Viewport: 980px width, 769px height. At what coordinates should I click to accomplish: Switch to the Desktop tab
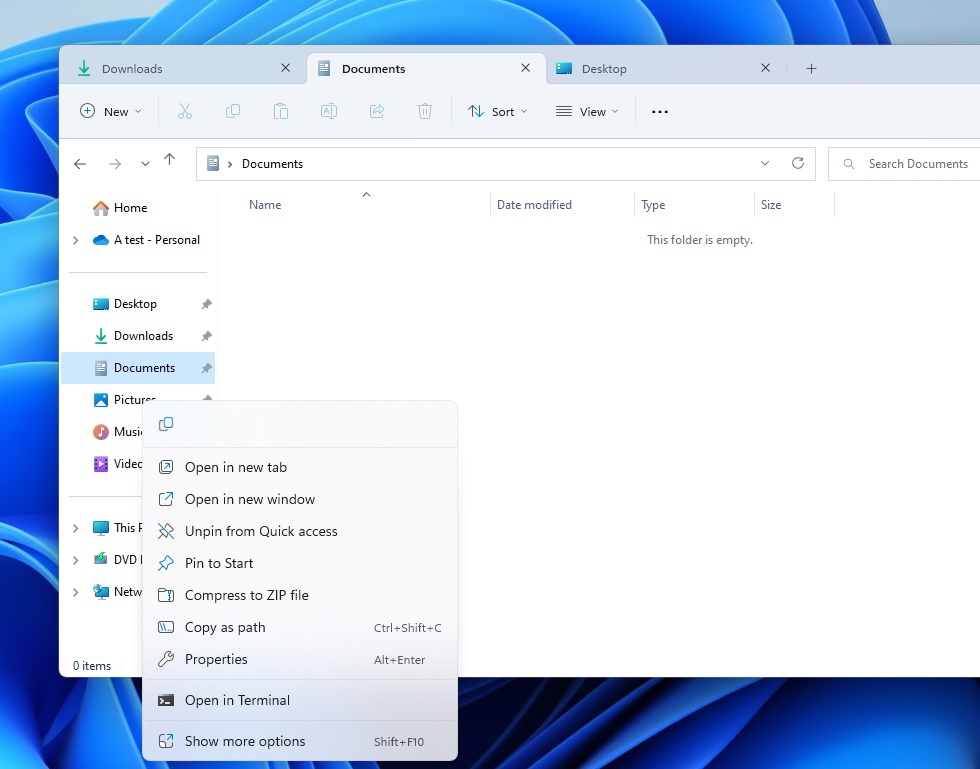pyautogui.click(x=650, y=69)
